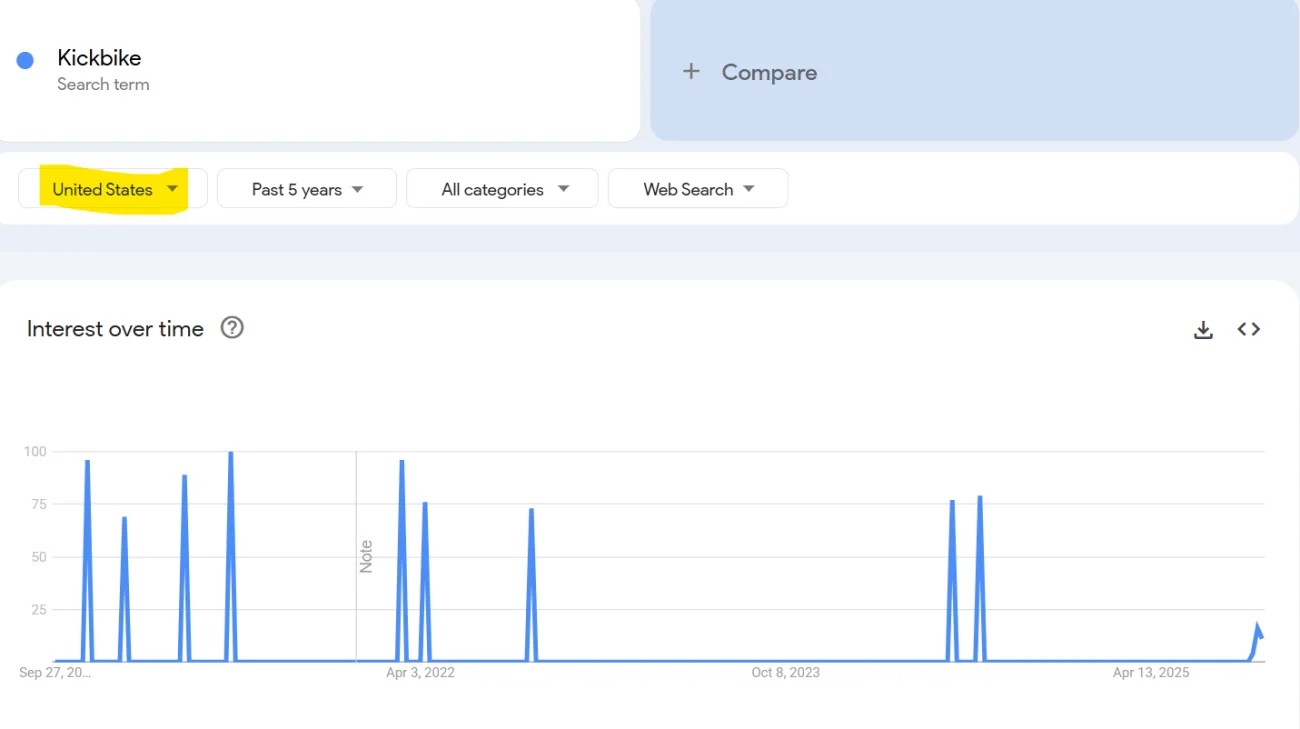
Task: Click the Oct 8, 2023 axis label
Action: point(785,673)
